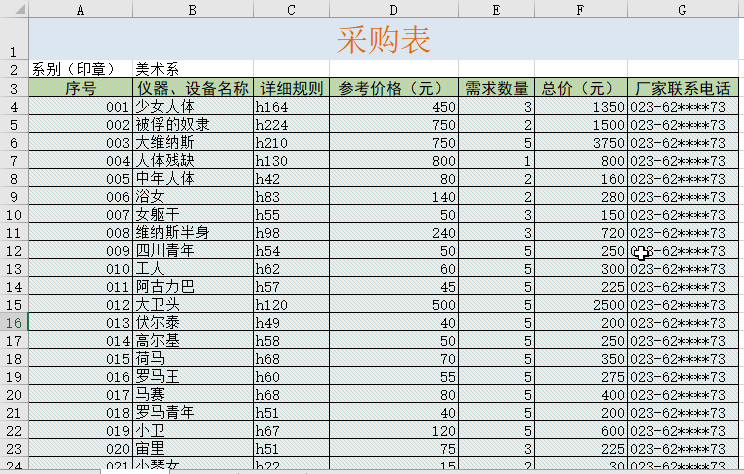Click the 仪器、设备名称 header cell
Viewport: 744px width, 474px height.
[x=192, y=88]
